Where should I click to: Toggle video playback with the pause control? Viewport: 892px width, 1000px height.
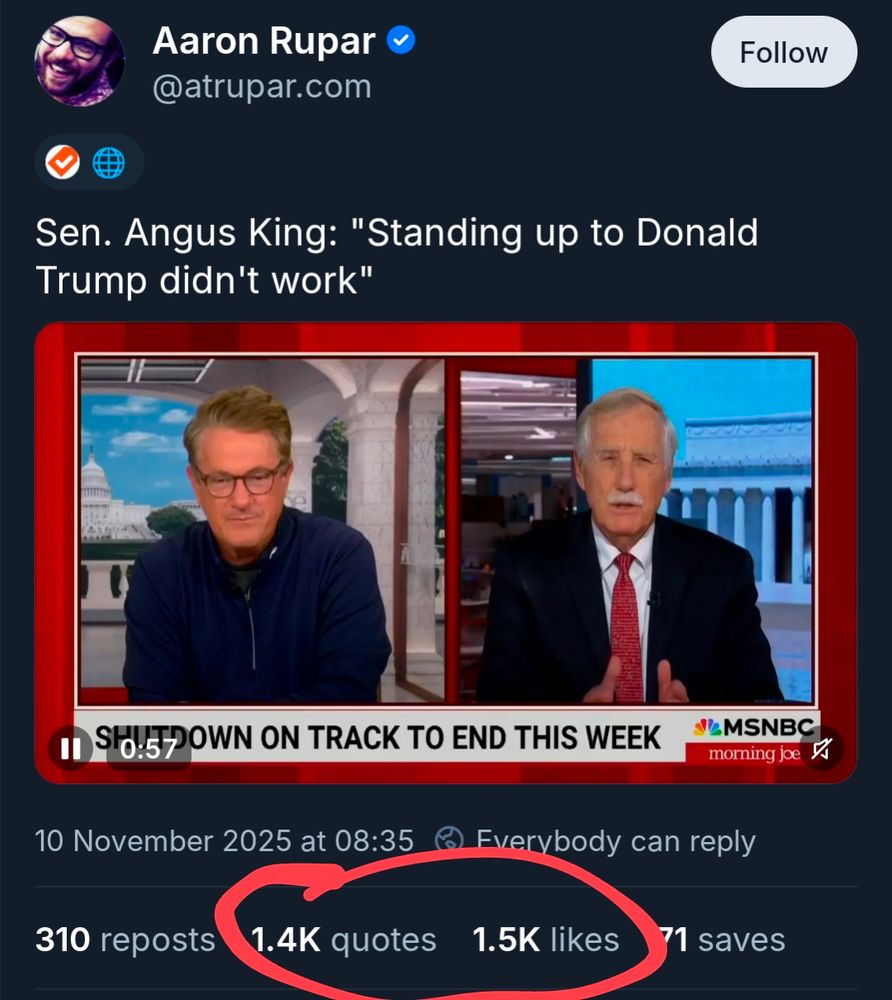click(70, 744)
